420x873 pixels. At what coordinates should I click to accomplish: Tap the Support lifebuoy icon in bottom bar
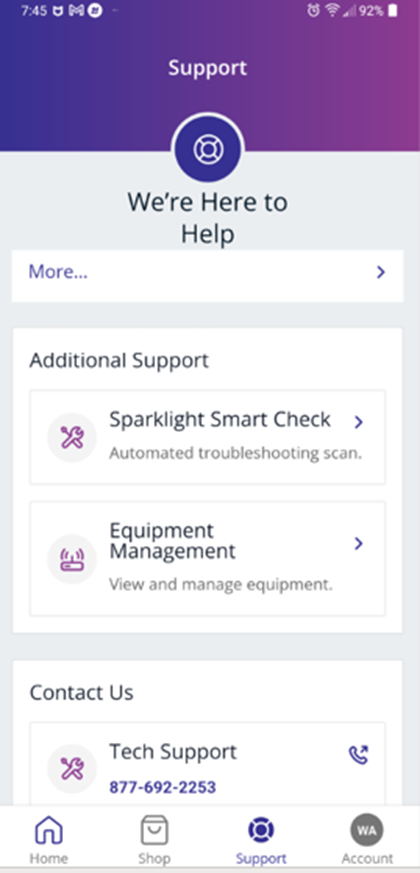tap(261, 831)
